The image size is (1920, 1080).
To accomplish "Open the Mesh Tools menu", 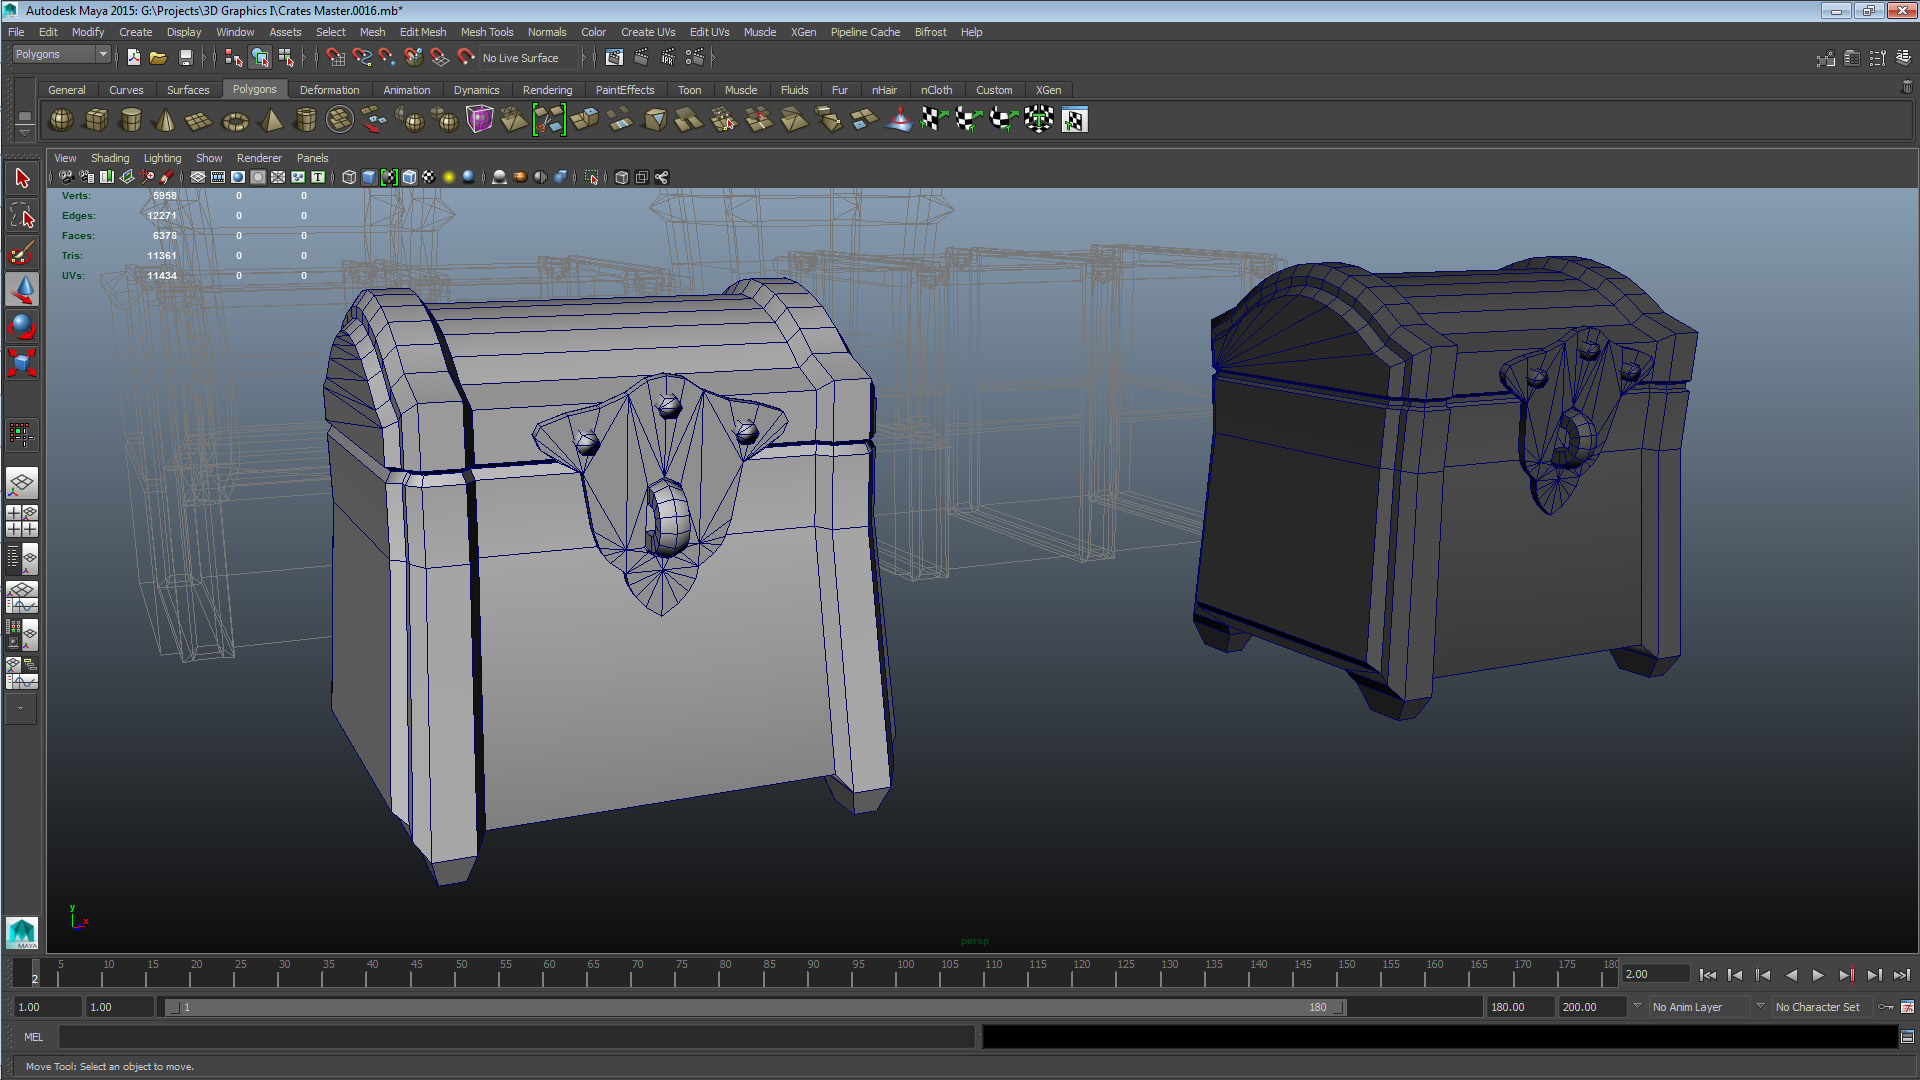I will (486, 32).
